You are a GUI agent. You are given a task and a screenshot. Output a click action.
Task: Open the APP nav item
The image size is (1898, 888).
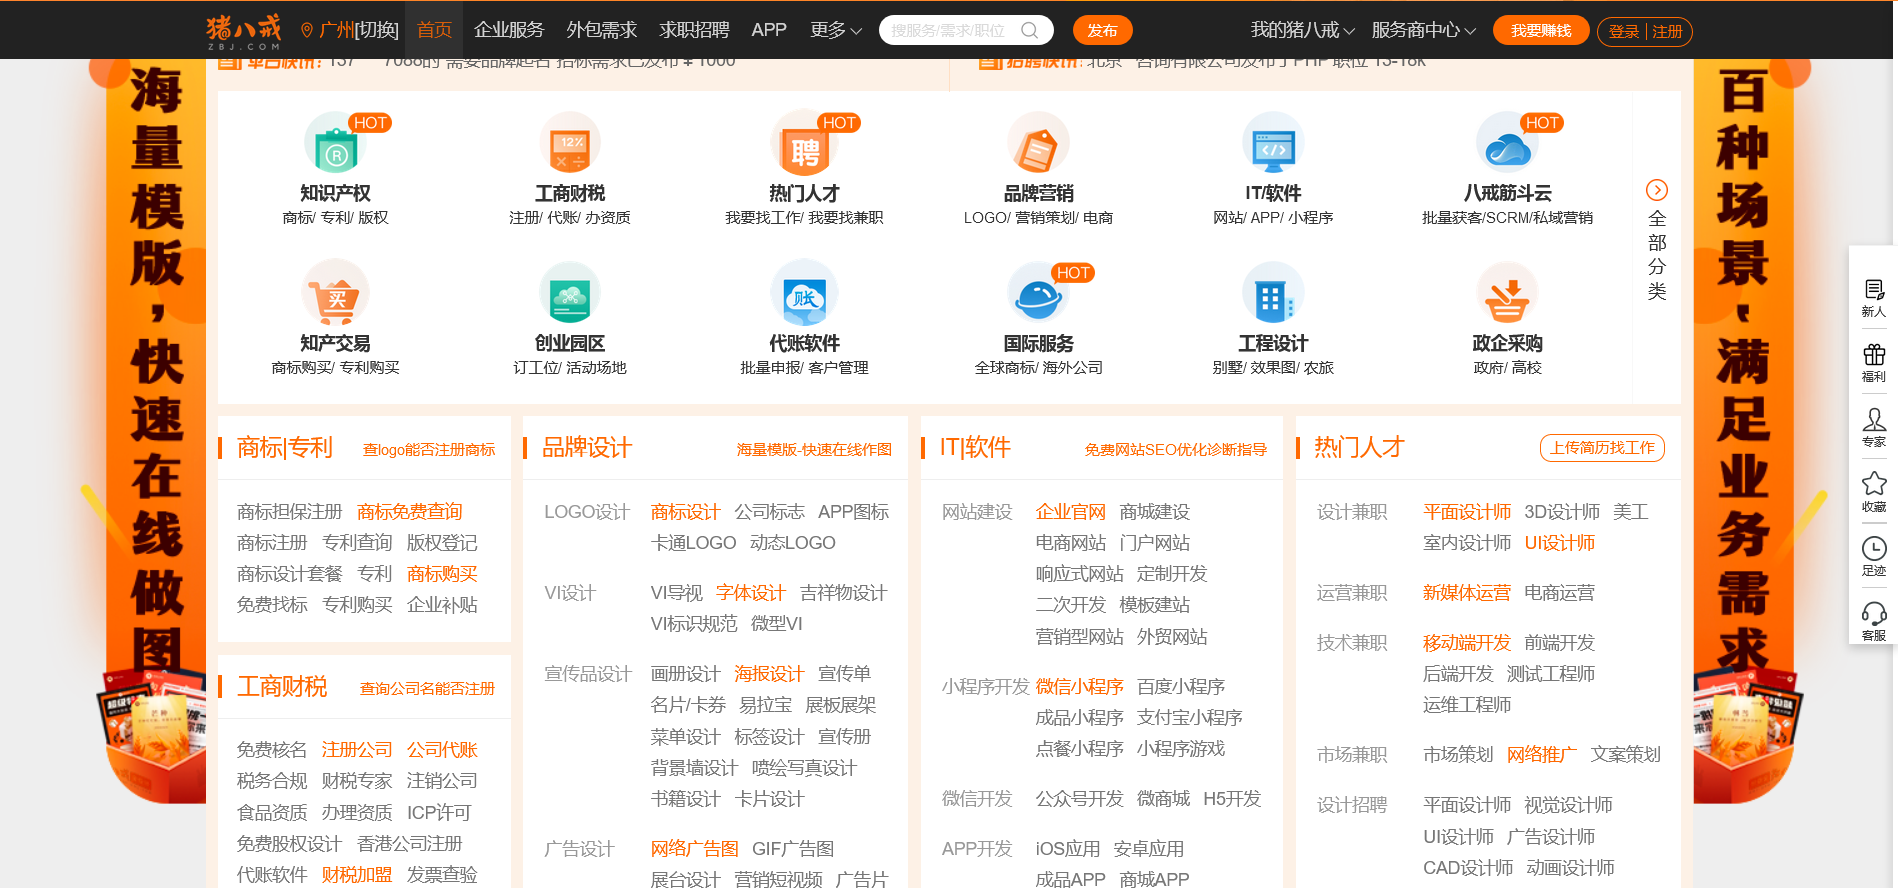[x=769, y=30]
